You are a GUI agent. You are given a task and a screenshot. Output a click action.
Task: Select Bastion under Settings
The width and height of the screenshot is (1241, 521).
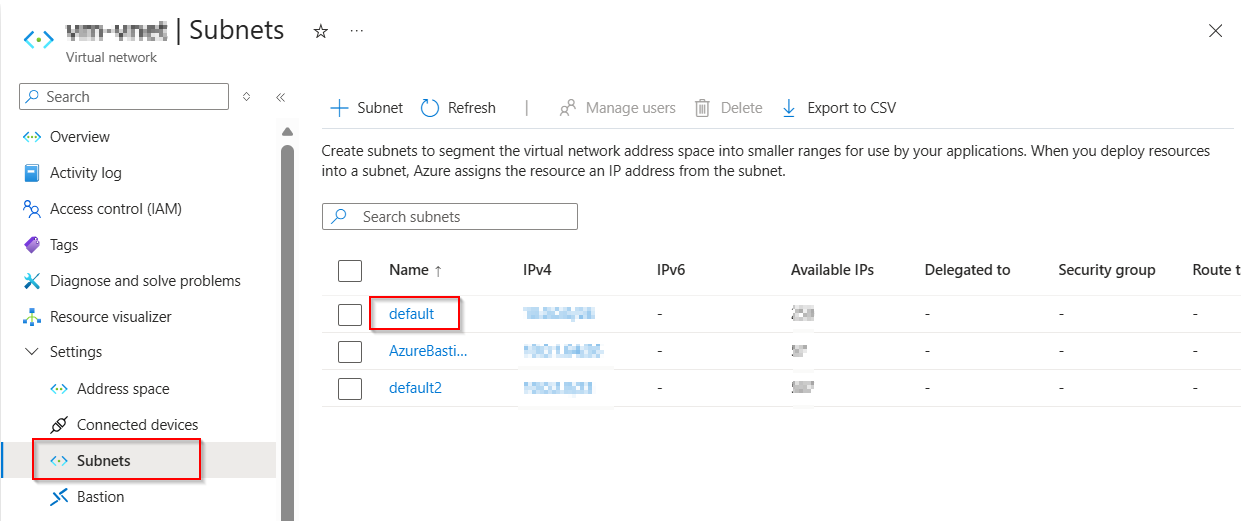(x=101, y=497)
